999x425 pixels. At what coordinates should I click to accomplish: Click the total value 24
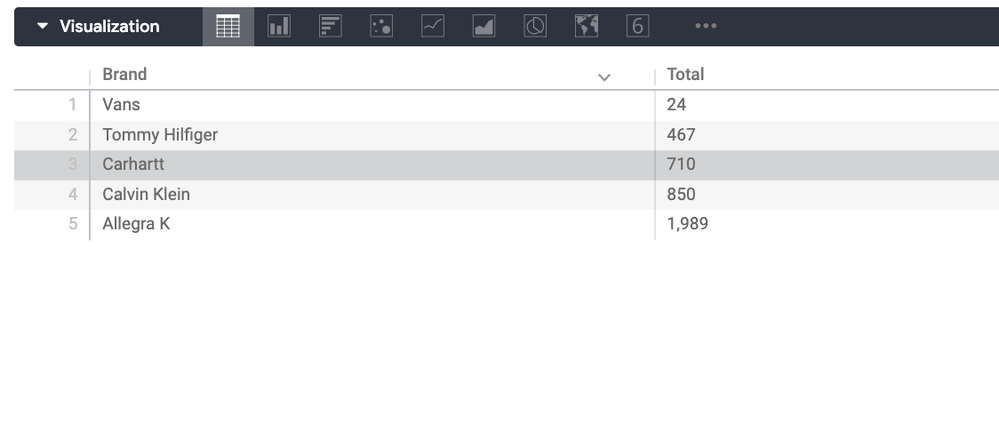677,104
